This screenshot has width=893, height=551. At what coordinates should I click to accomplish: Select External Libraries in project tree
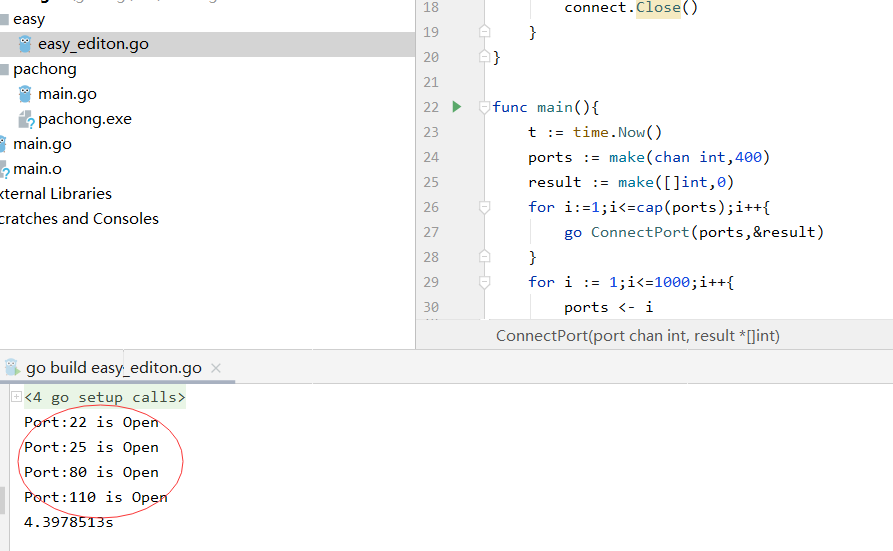[55, 194]
